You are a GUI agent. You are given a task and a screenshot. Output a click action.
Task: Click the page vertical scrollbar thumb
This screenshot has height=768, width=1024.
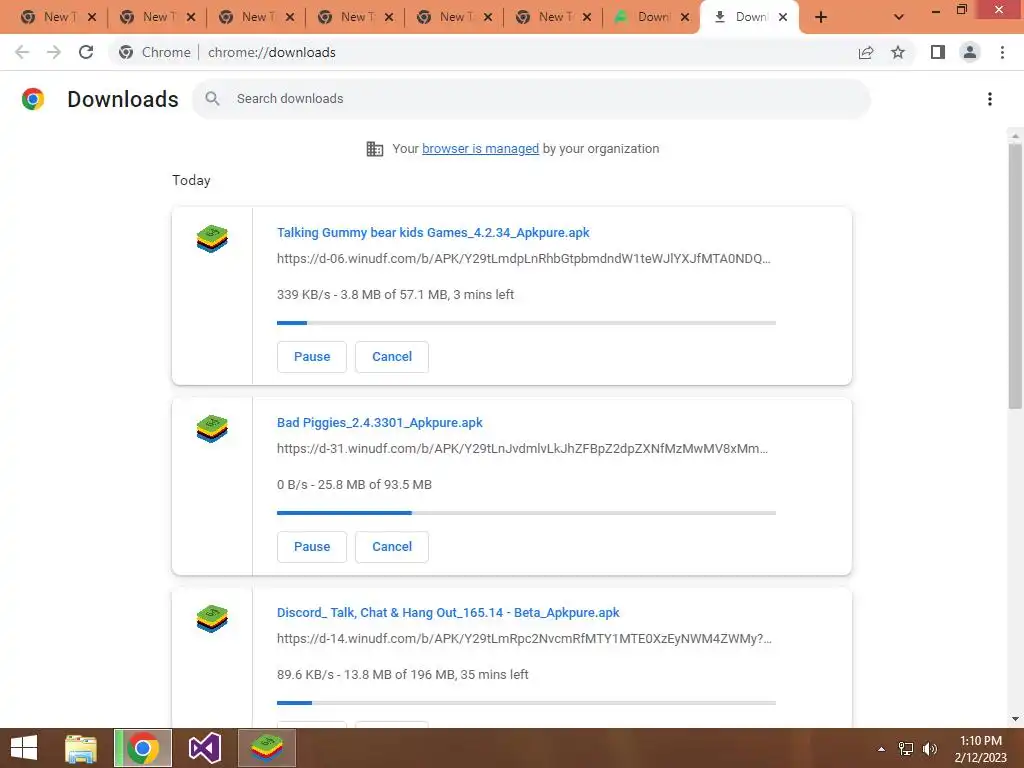coord(1015,276)
